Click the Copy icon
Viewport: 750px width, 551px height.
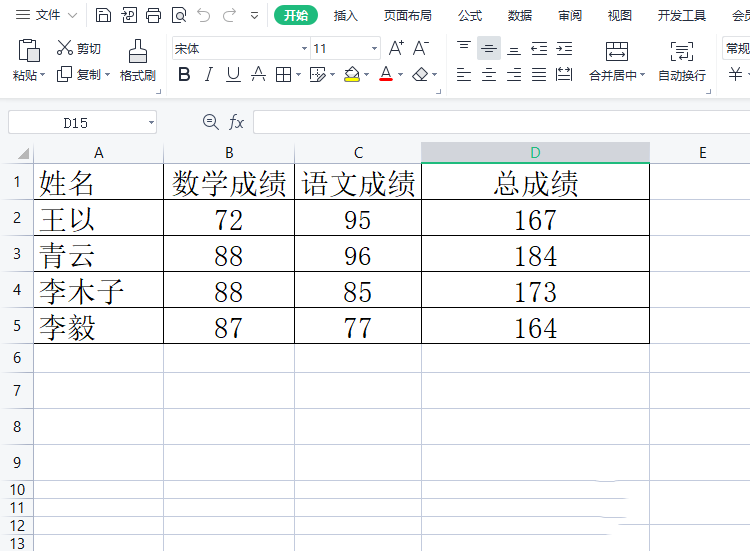[64, 74]
